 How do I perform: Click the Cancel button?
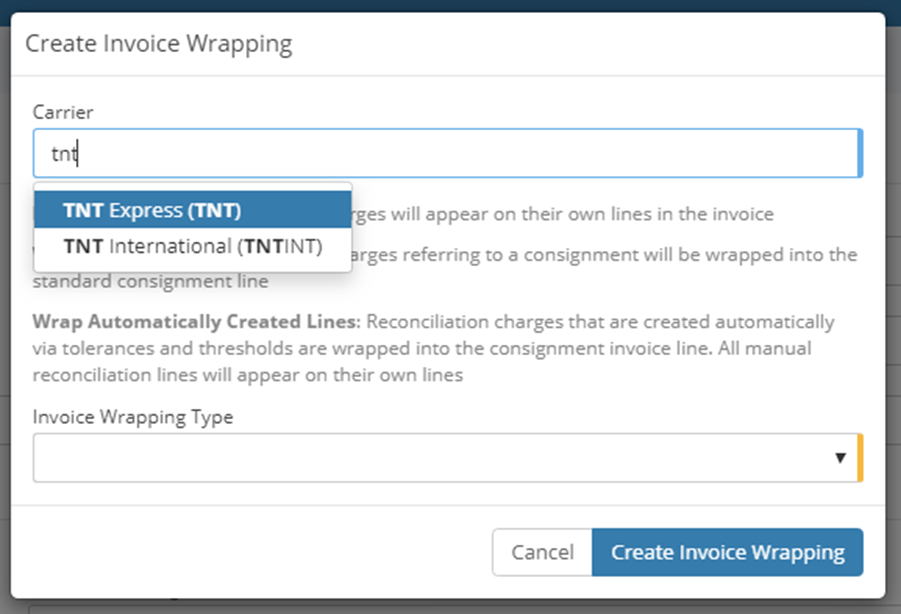tap(542, 552)
